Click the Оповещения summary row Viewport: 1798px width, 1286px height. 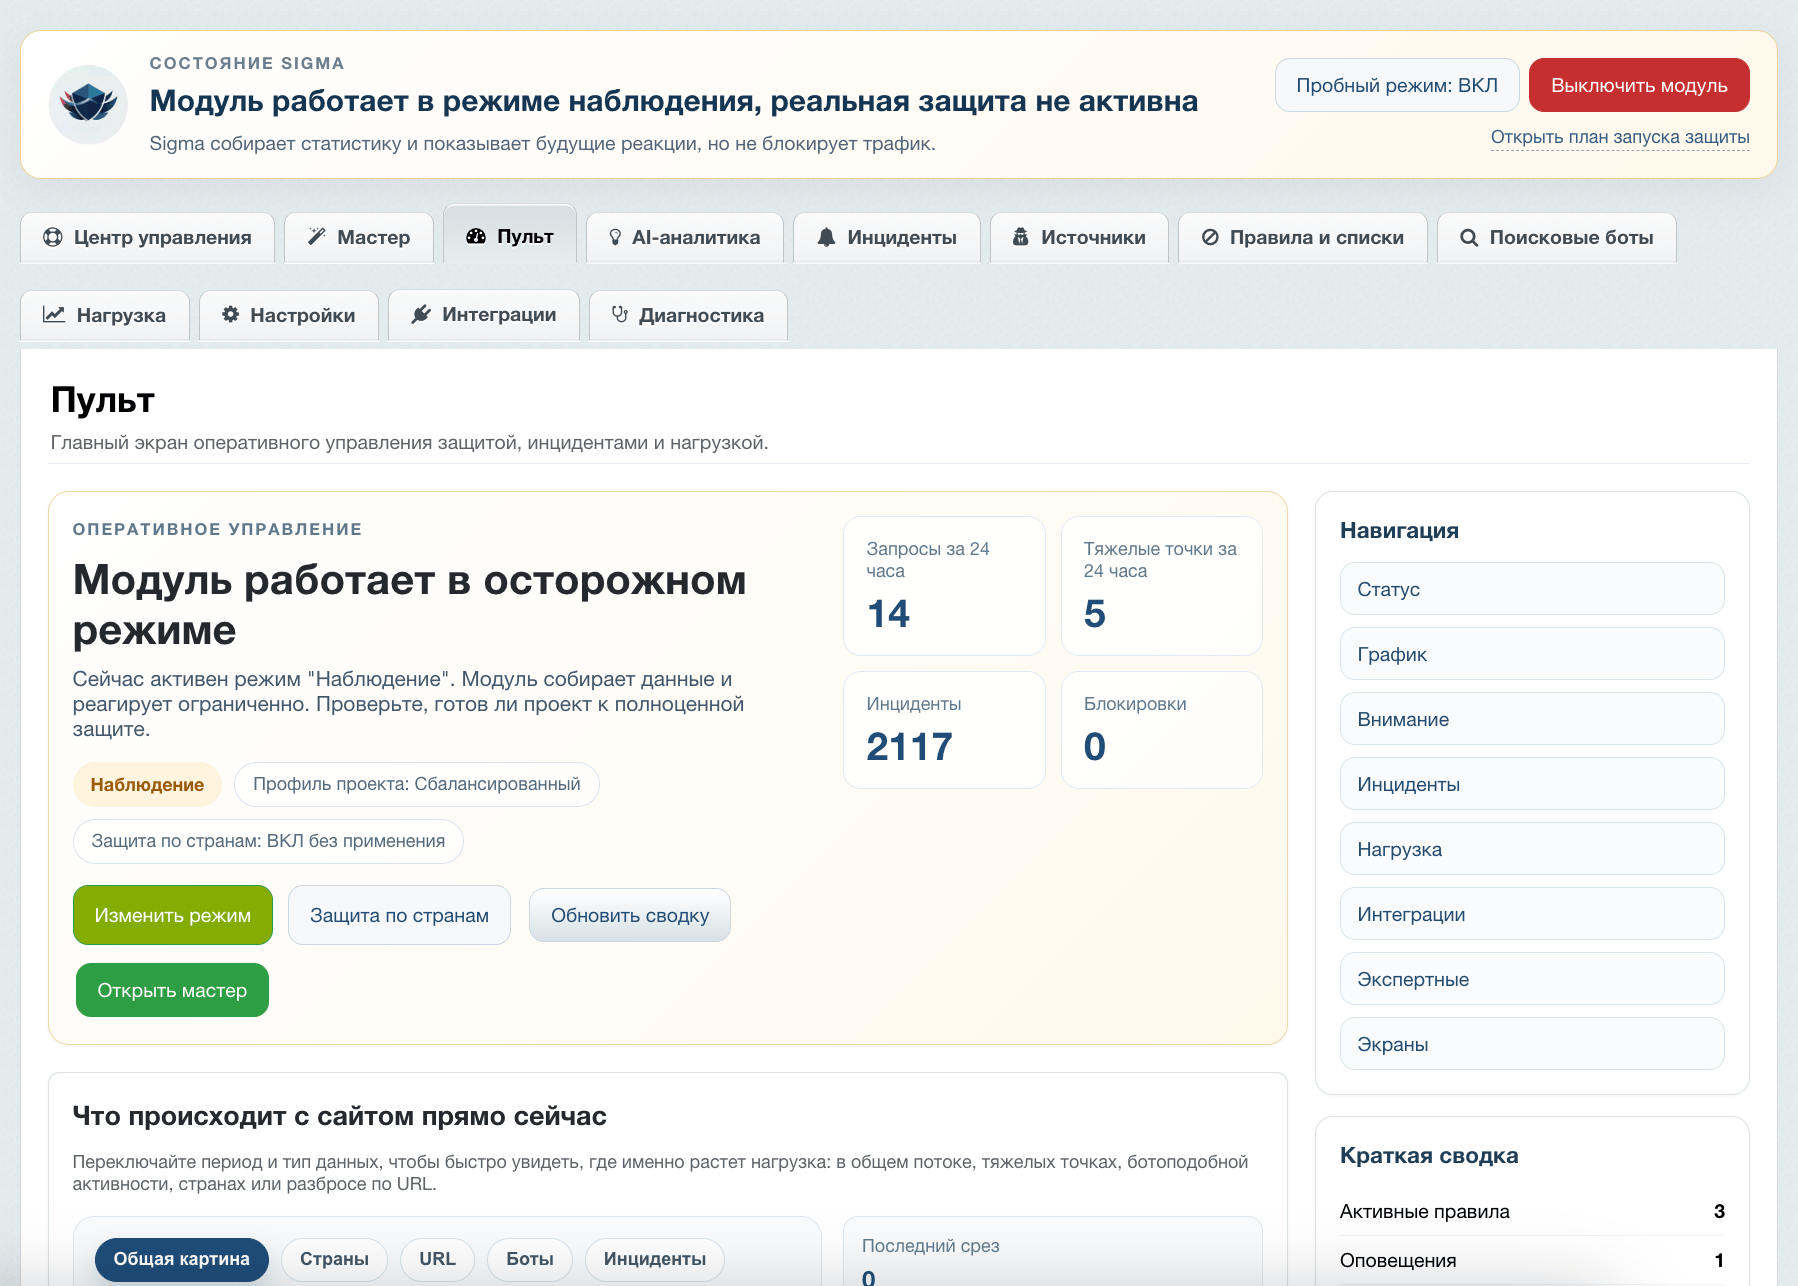point(1532,1260)
